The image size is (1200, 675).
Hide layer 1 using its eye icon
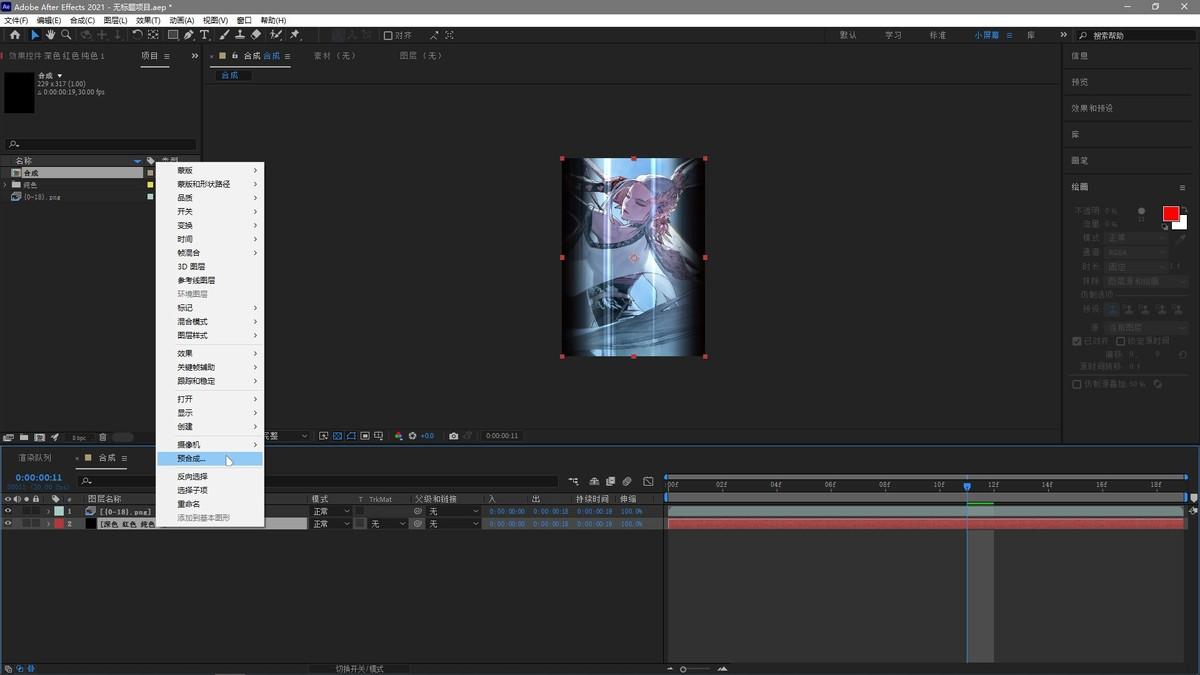(8, 511)
